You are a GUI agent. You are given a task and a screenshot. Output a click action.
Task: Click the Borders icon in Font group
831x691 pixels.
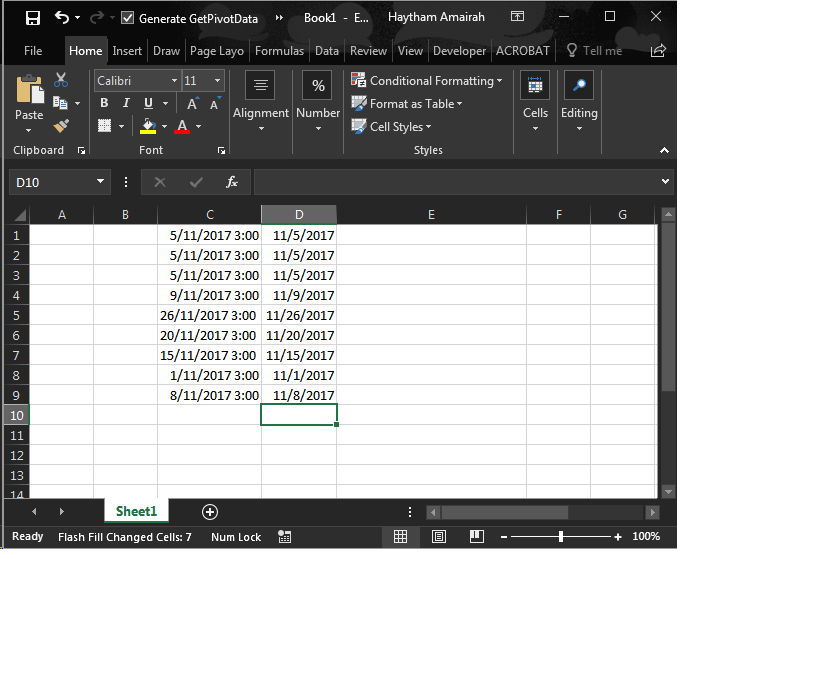point(104,126)
